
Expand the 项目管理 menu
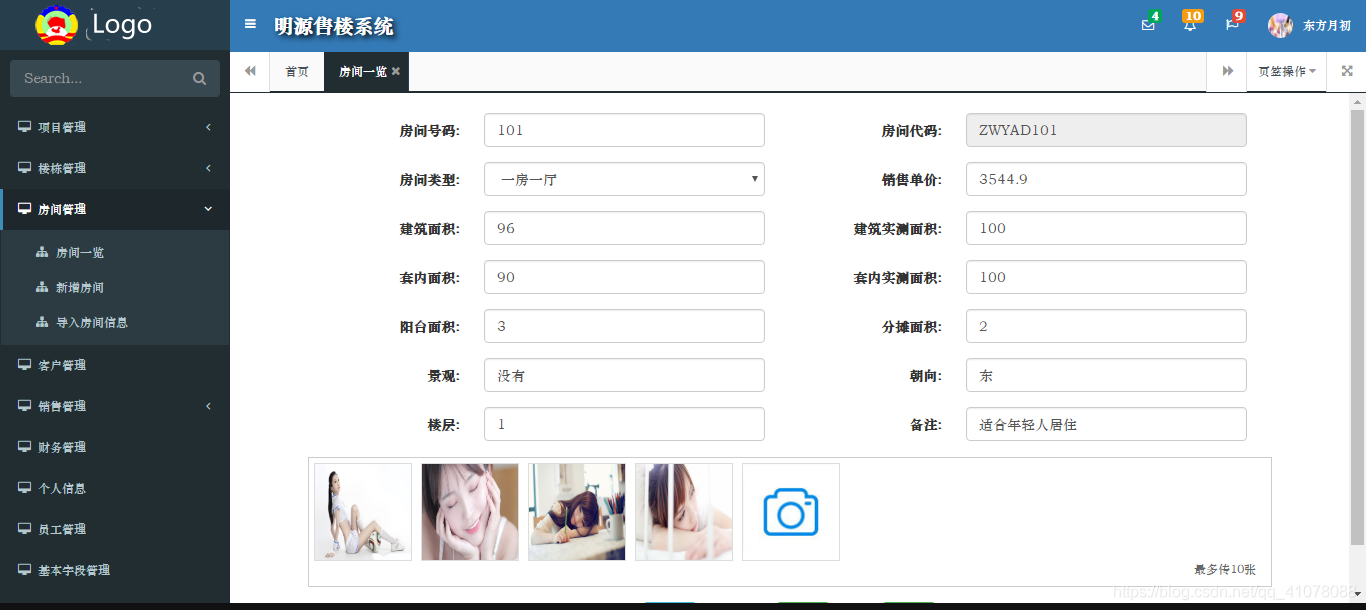(115, 127)
